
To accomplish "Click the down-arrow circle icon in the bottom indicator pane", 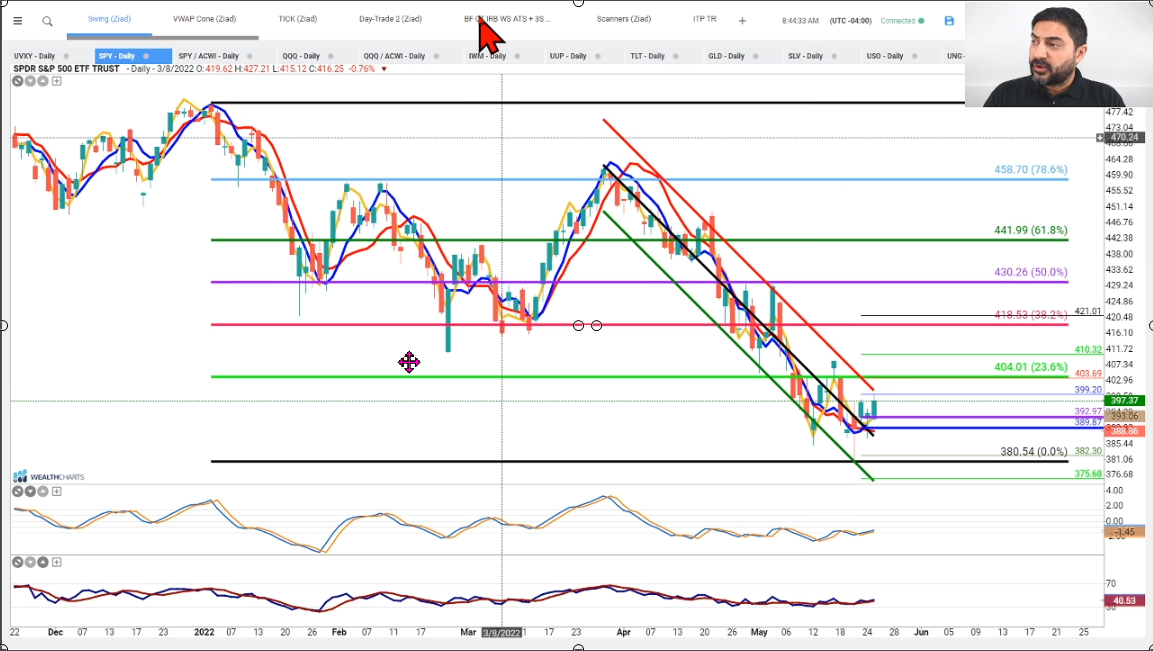I will coord(30,562).
